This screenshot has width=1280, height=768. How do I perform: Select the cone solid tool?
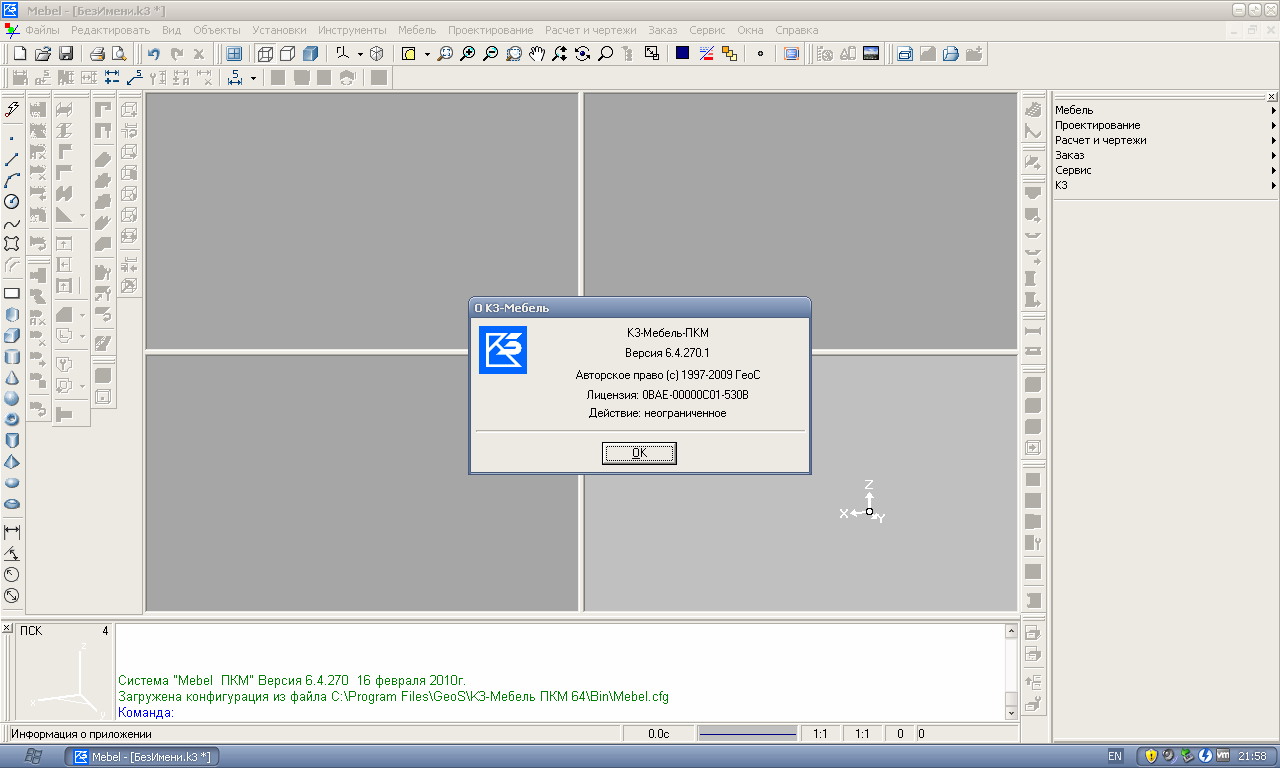pyautogui.click(x=12, y=377)
